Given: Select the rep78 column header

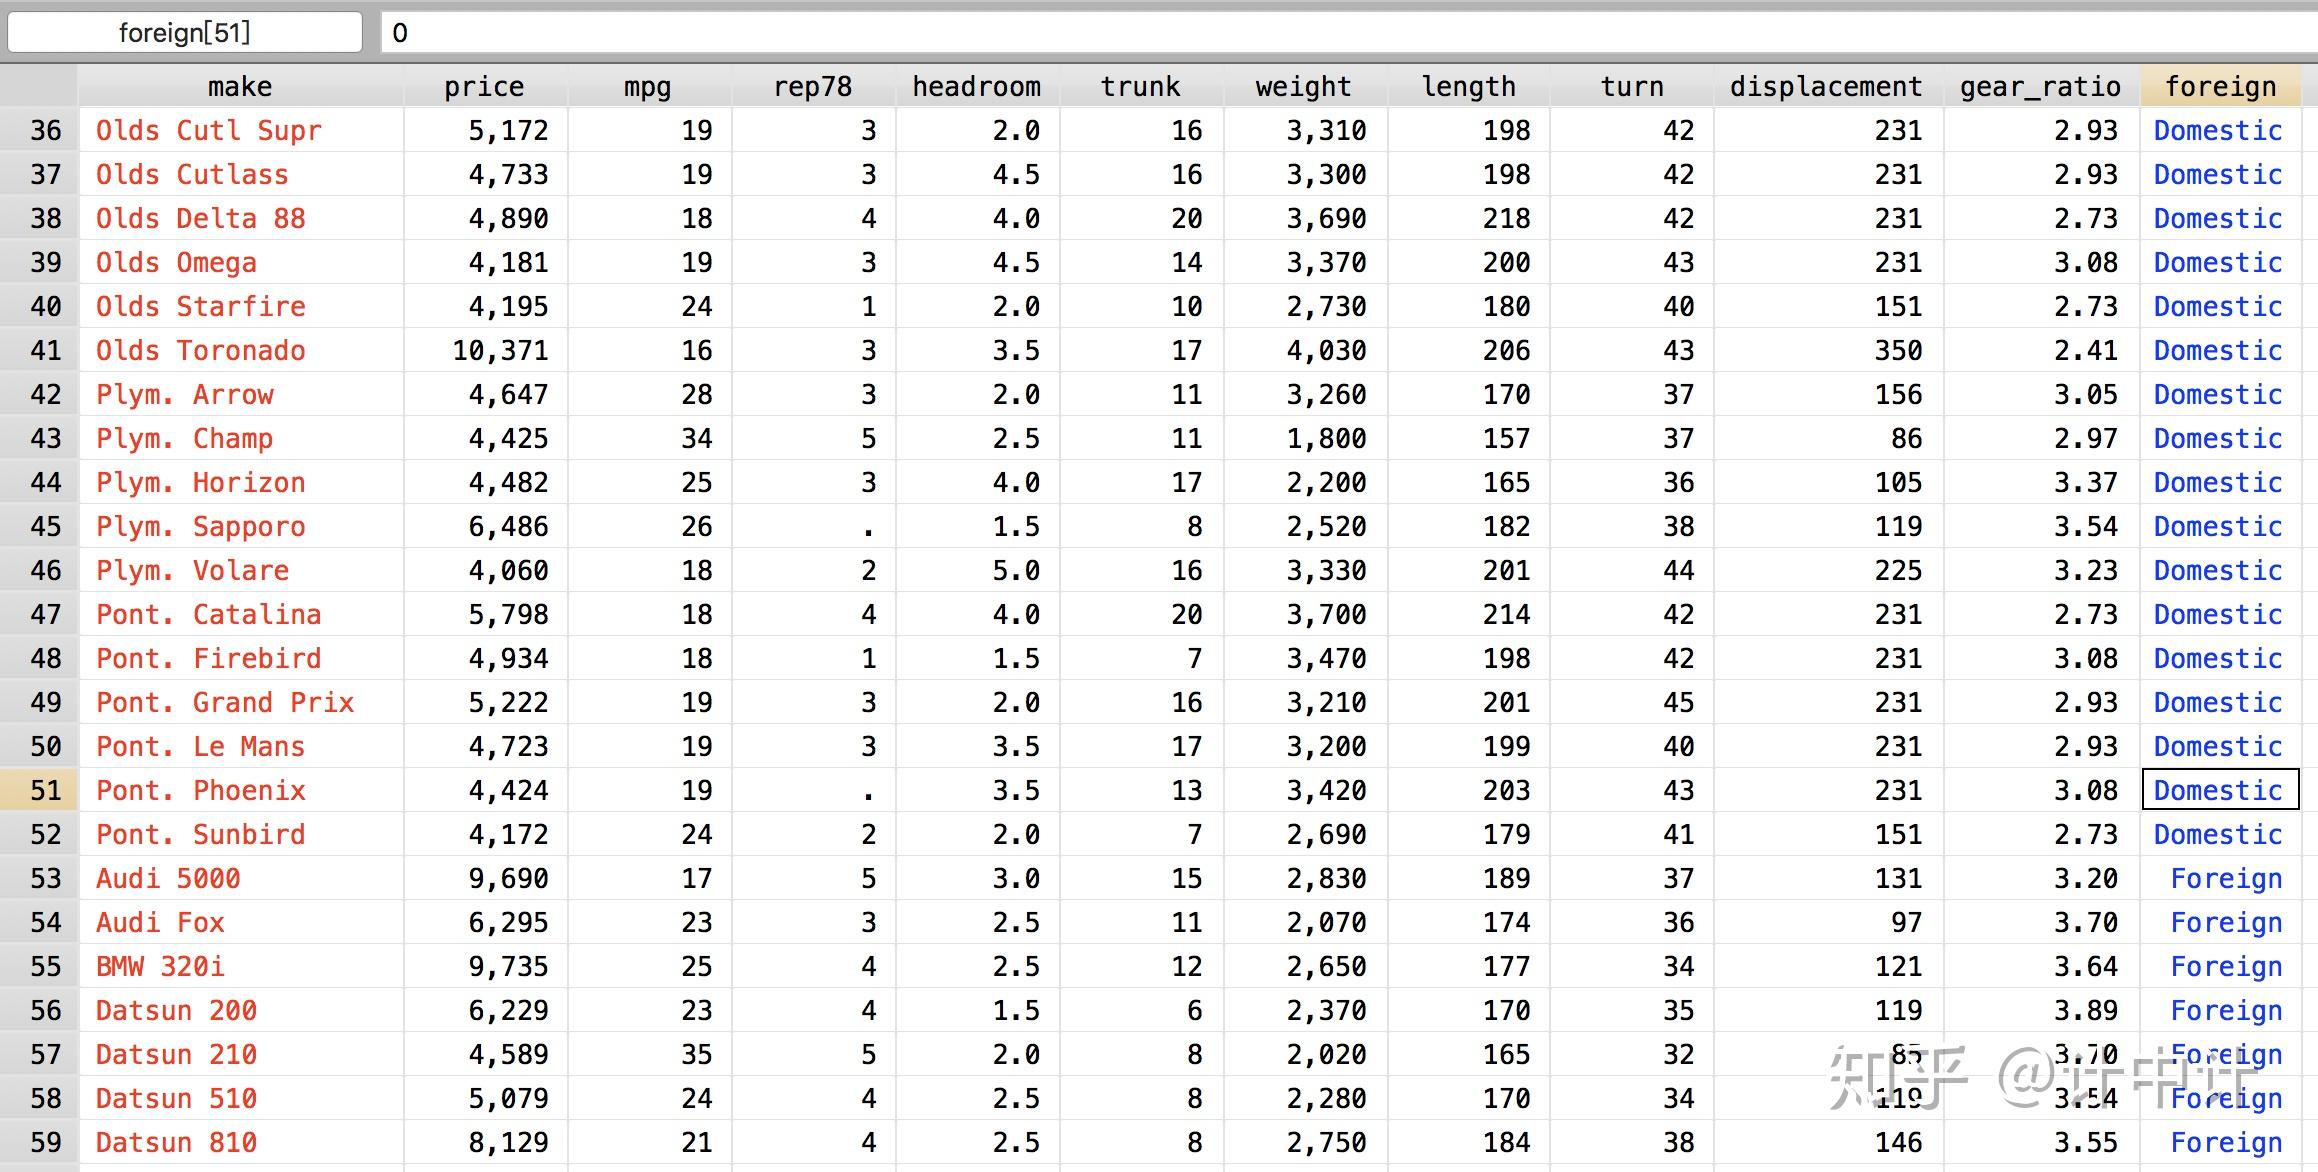Looking at the screenshot, I should pyautogui.click(x=812, y=87).
